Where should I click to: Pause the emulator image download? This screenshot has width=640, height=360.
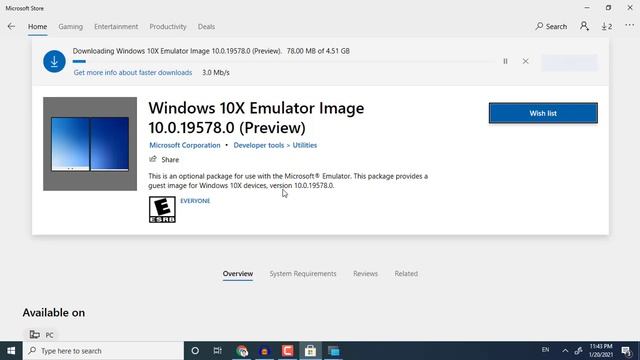tap(505, 61)
